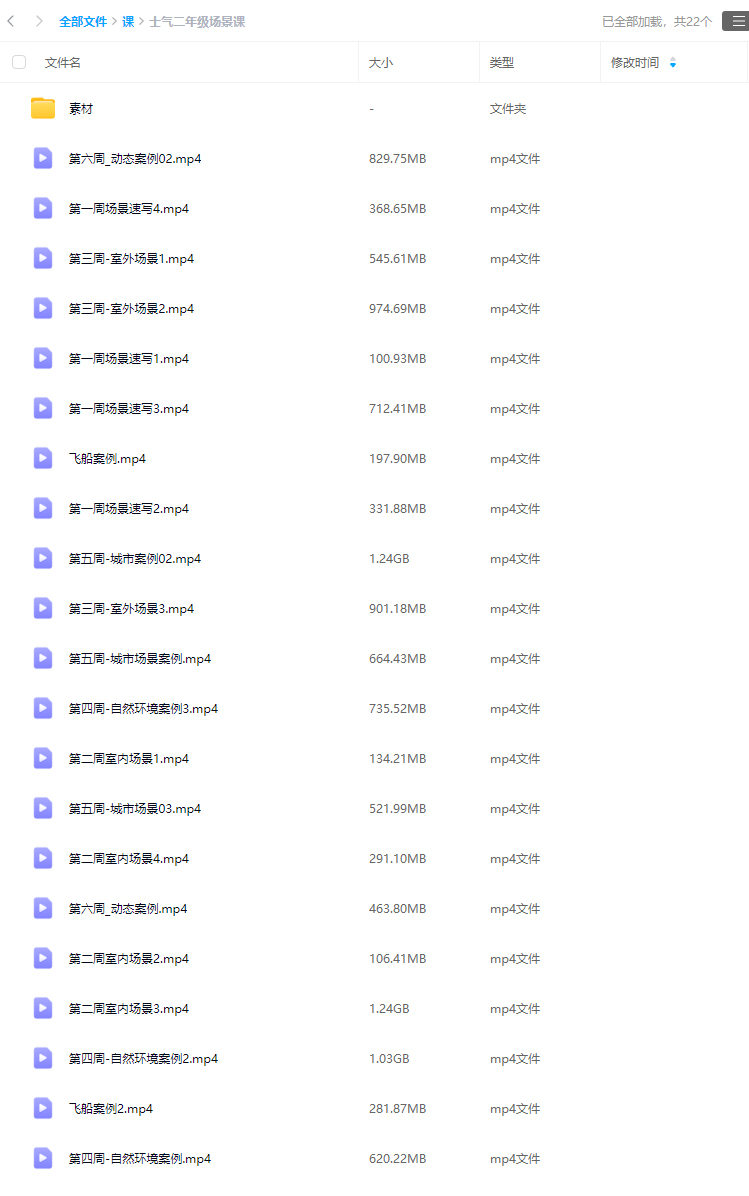Click video icon for 第六周_动态案例02.mp4
The width and height of the screenshot is (749, 1196).
click(43, 159)
